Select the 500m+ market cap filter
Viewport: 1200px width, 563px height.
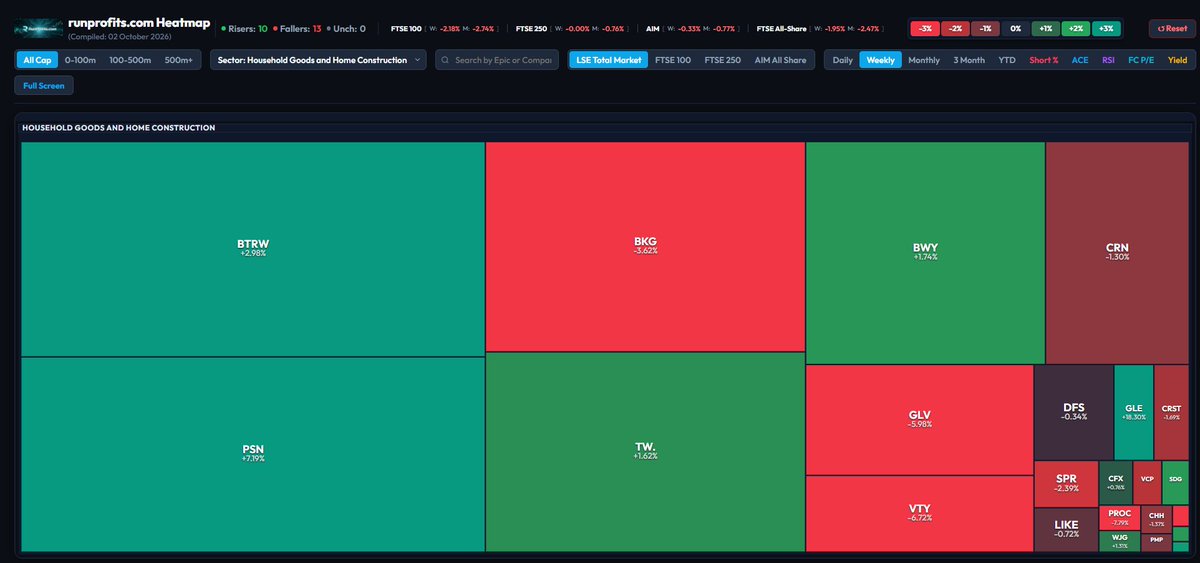pos(179,60)
